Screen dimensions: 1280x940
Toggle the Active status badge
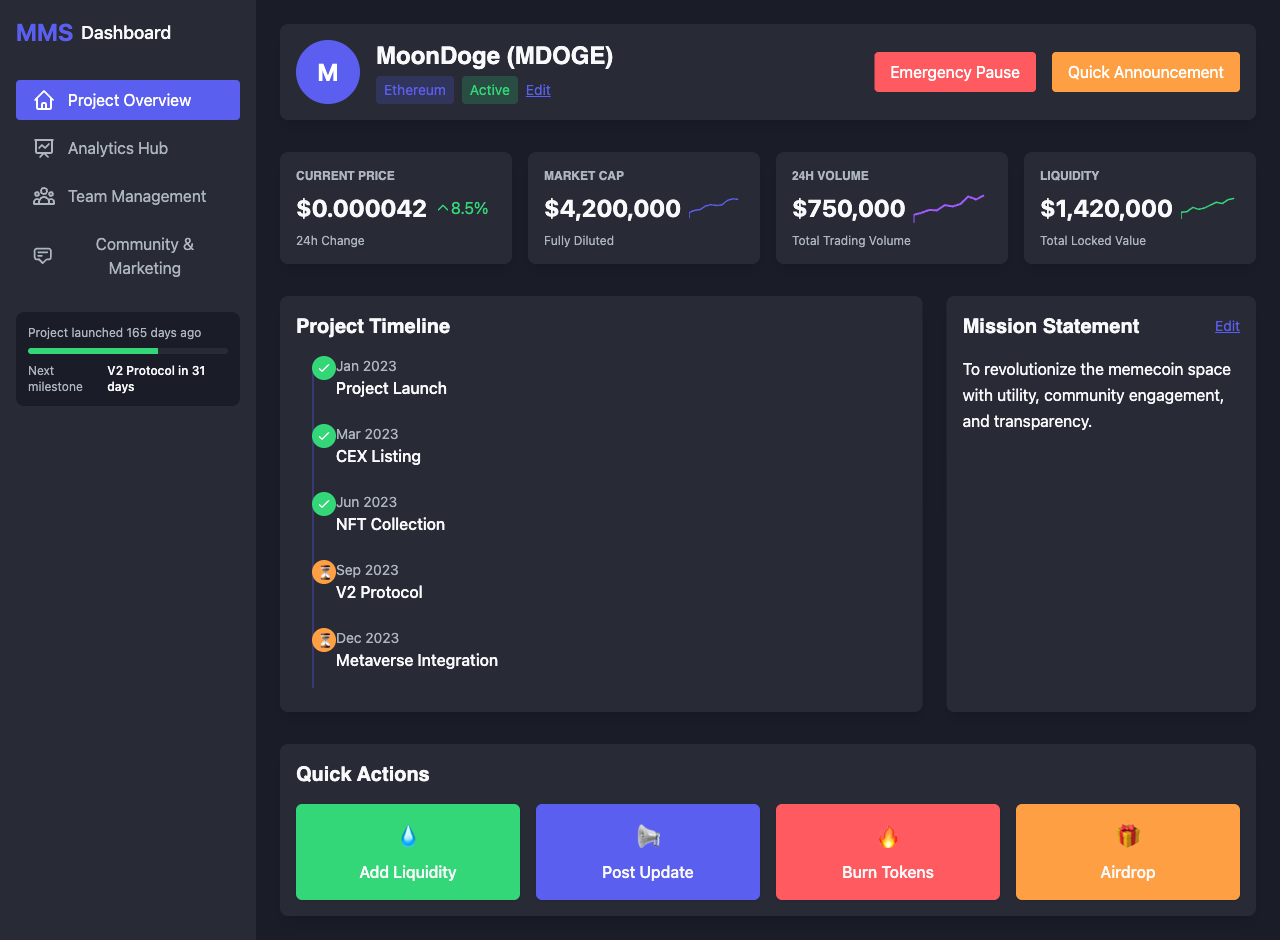click(489, 90)
